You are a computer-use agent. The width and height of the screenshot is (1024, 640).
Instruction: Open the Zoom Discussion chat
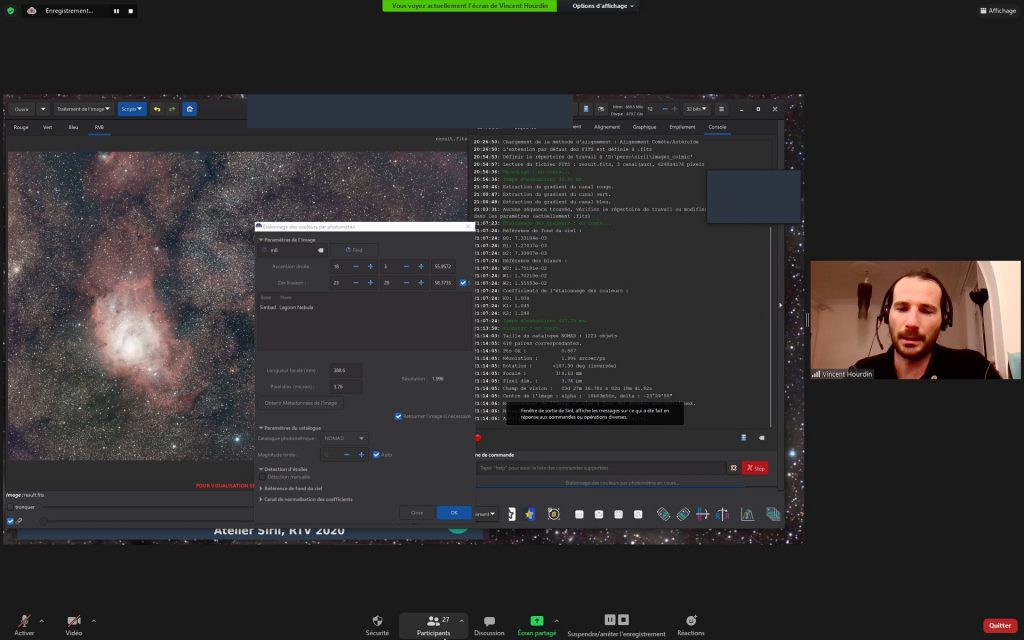click(489, 625)
